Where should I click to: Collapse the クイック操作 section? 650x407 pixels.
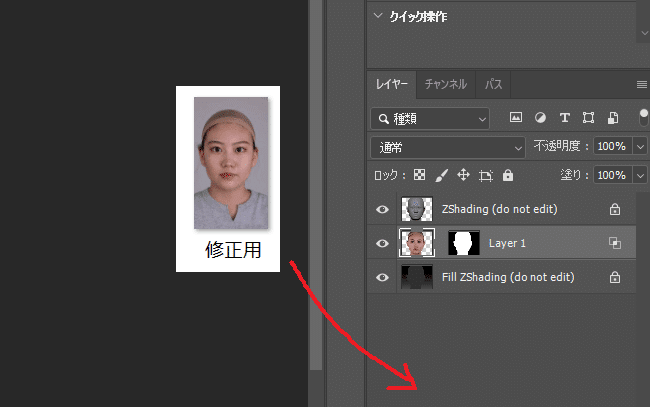pyautogui.click(x=378, y=16)
